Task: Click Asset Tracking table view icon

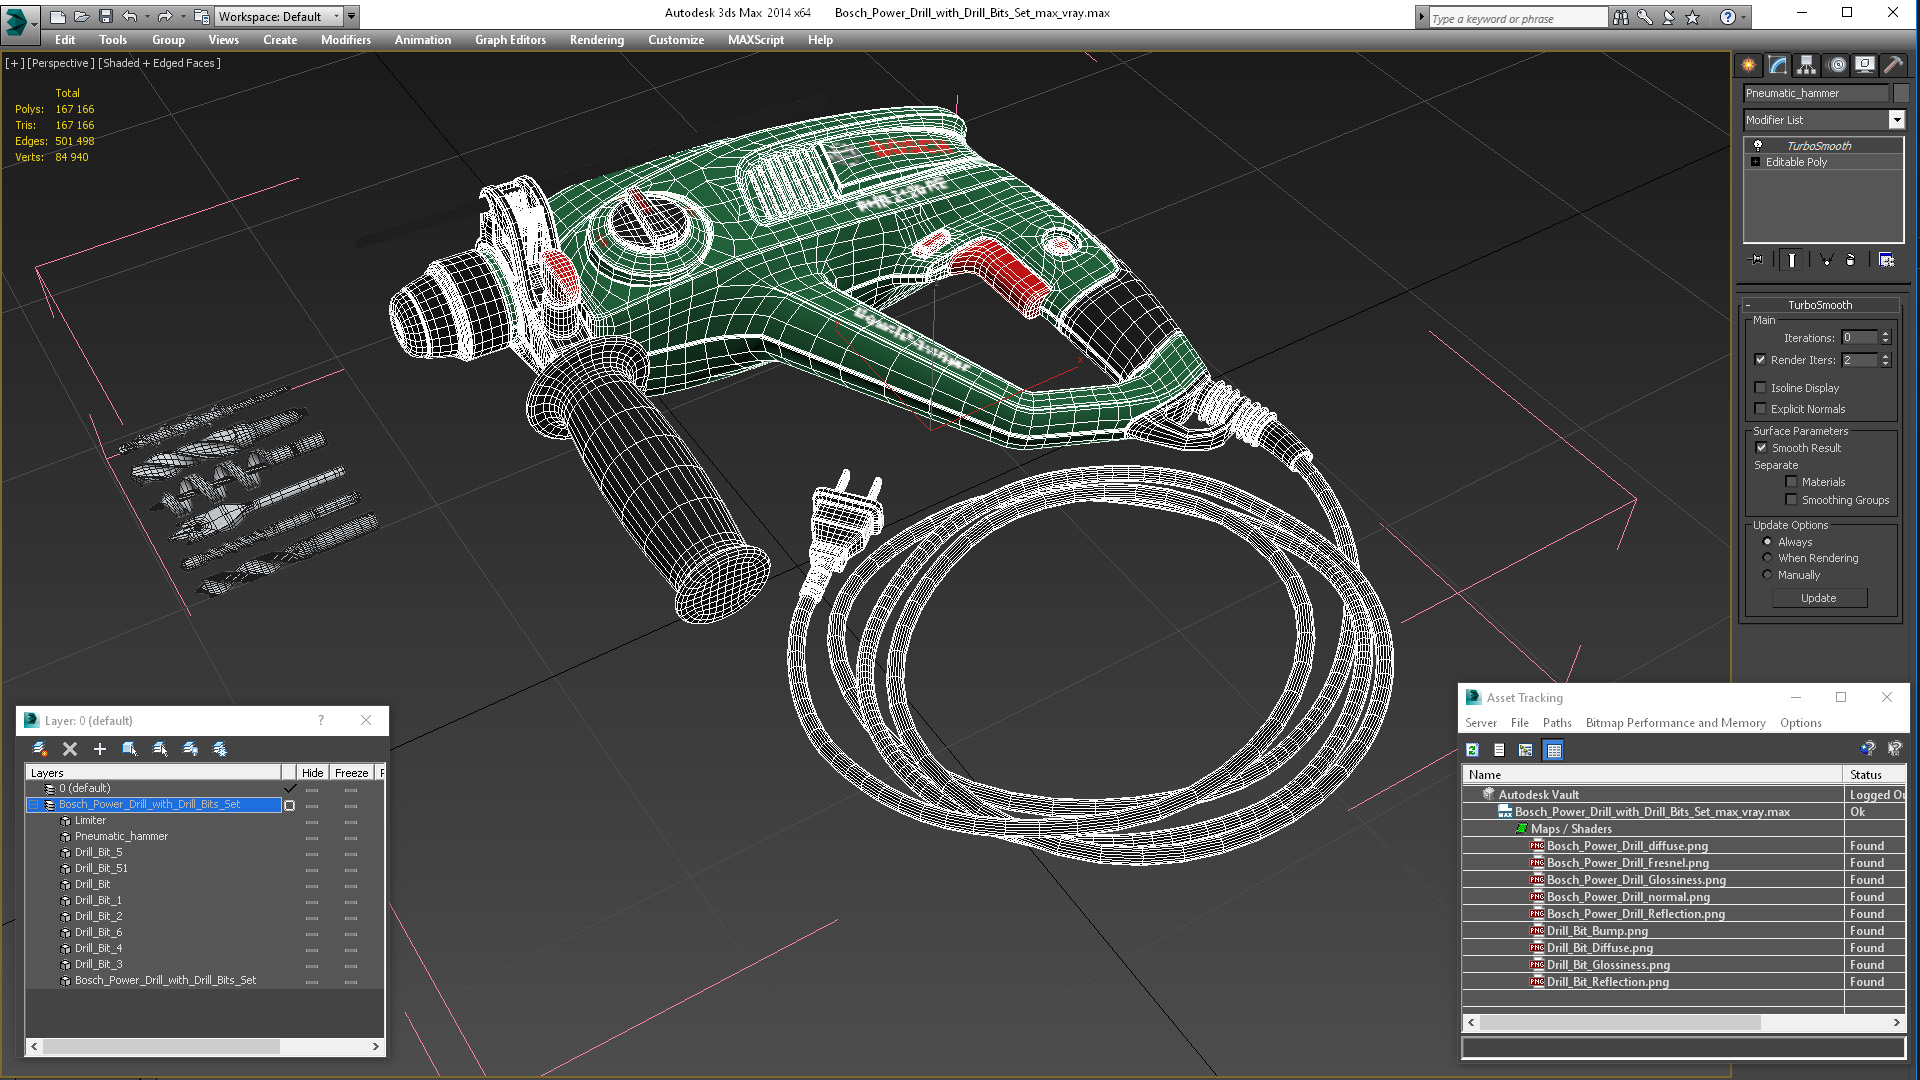Action: (1553, 750)
